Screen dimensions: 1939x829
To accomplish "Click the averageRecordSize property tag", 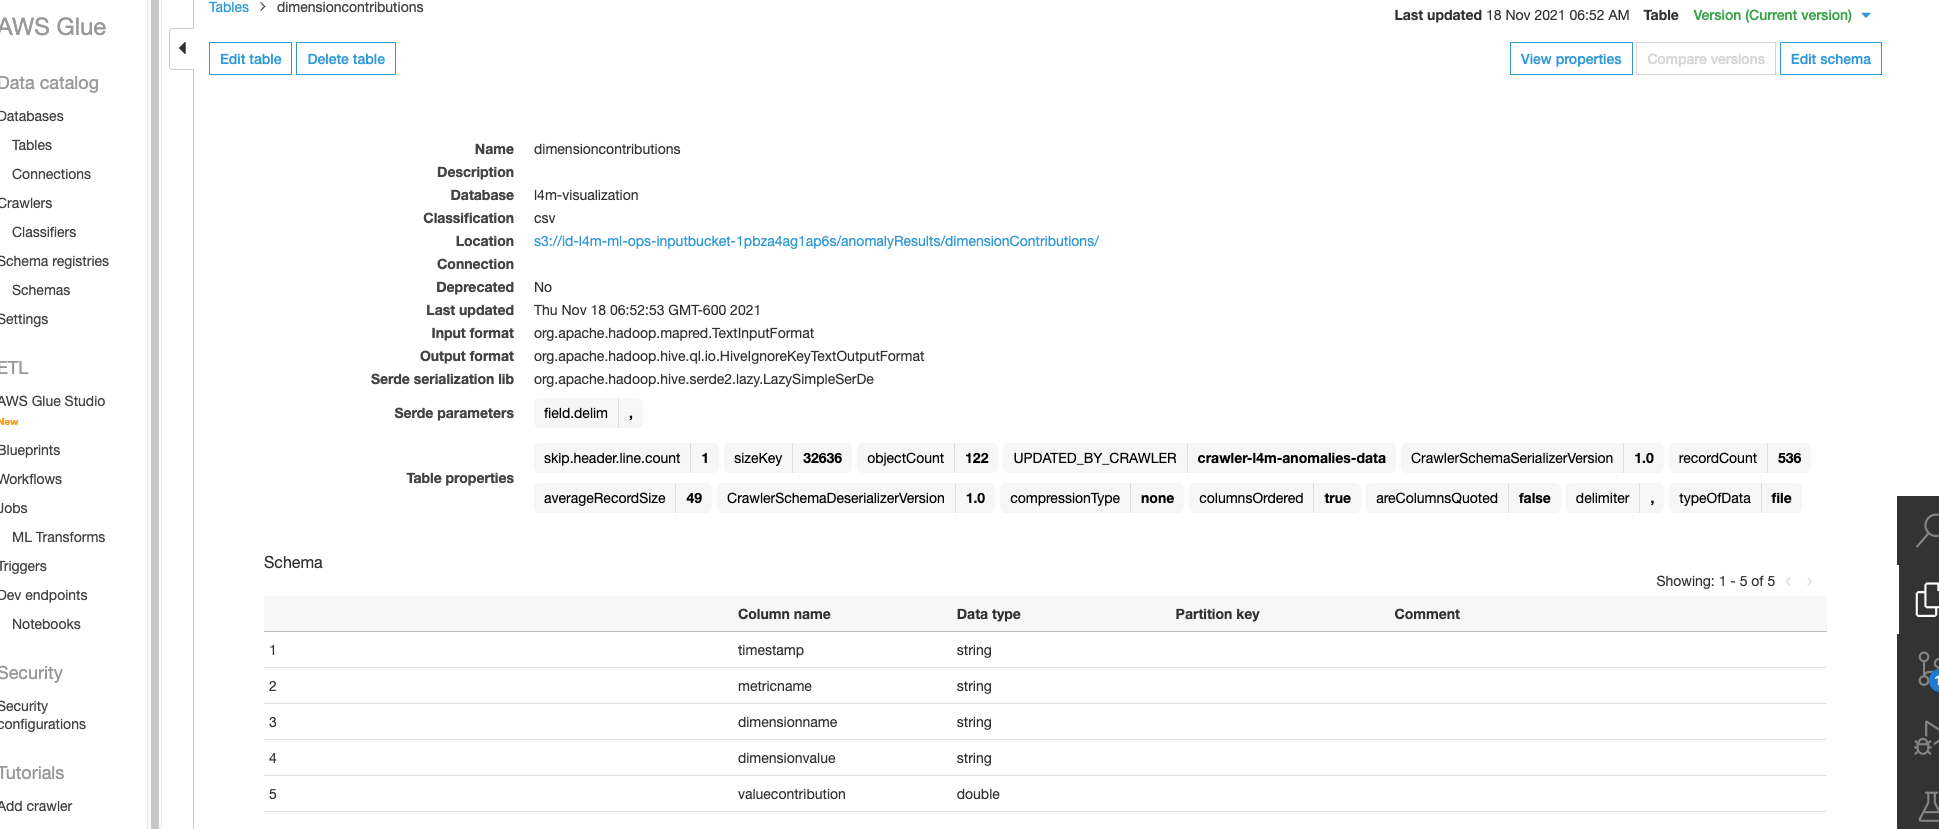I will pos(623,498).
